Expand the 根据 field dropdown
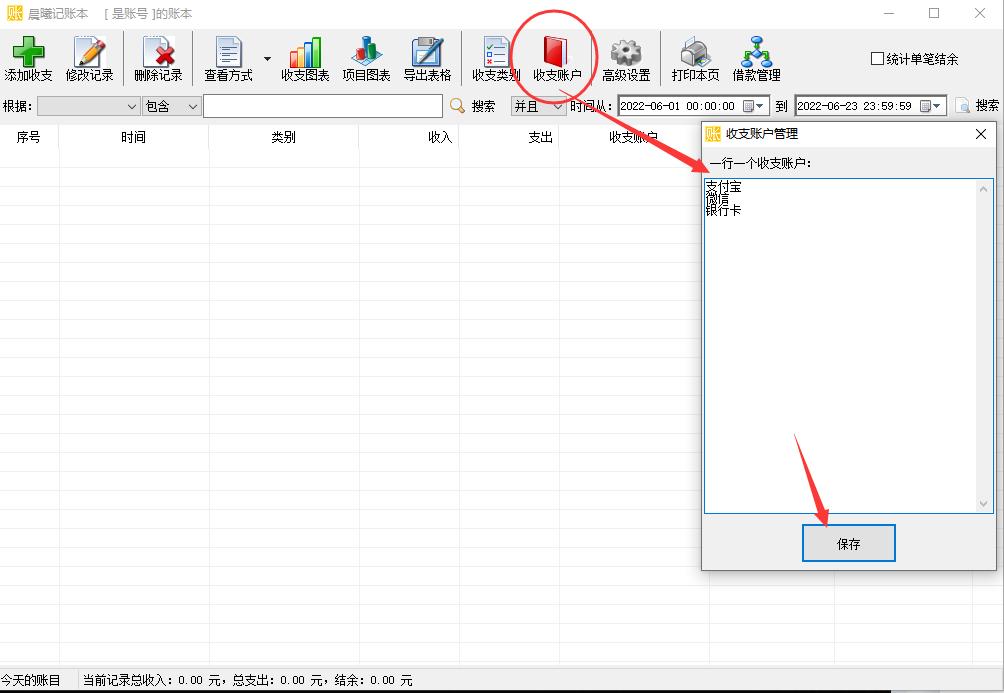Screen dimensions: 1004x693 click(131, 106)
